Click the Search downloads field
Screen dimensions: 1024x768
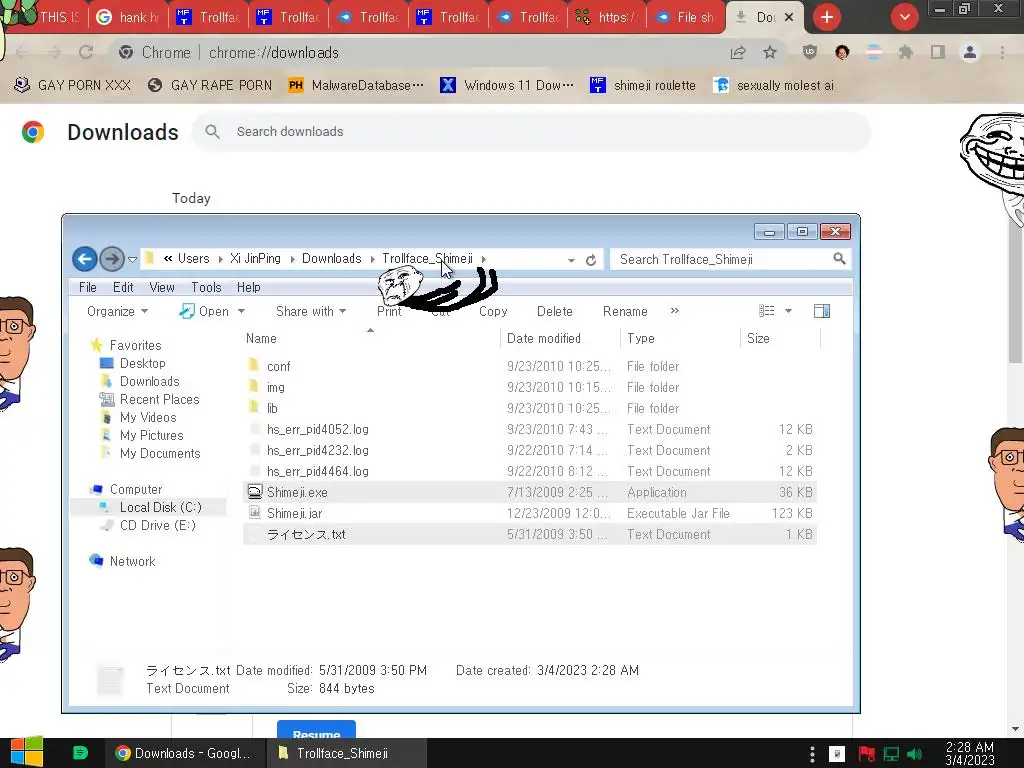tap(532, 131)
